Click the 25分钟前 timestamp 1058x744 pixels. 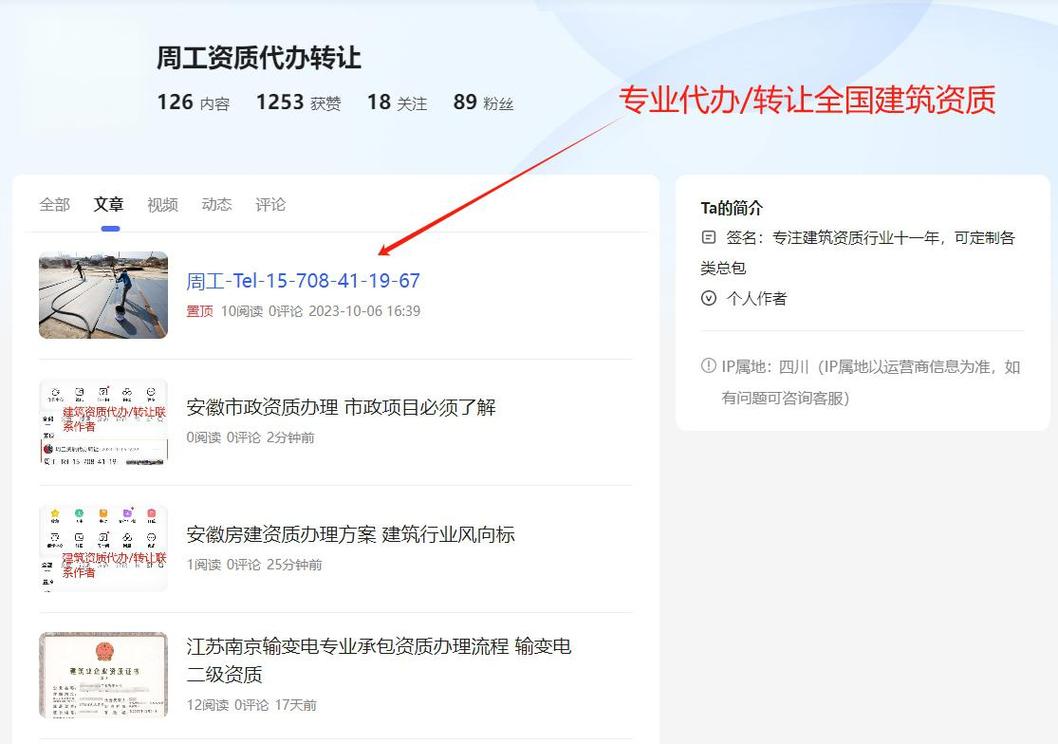point(294,565)
